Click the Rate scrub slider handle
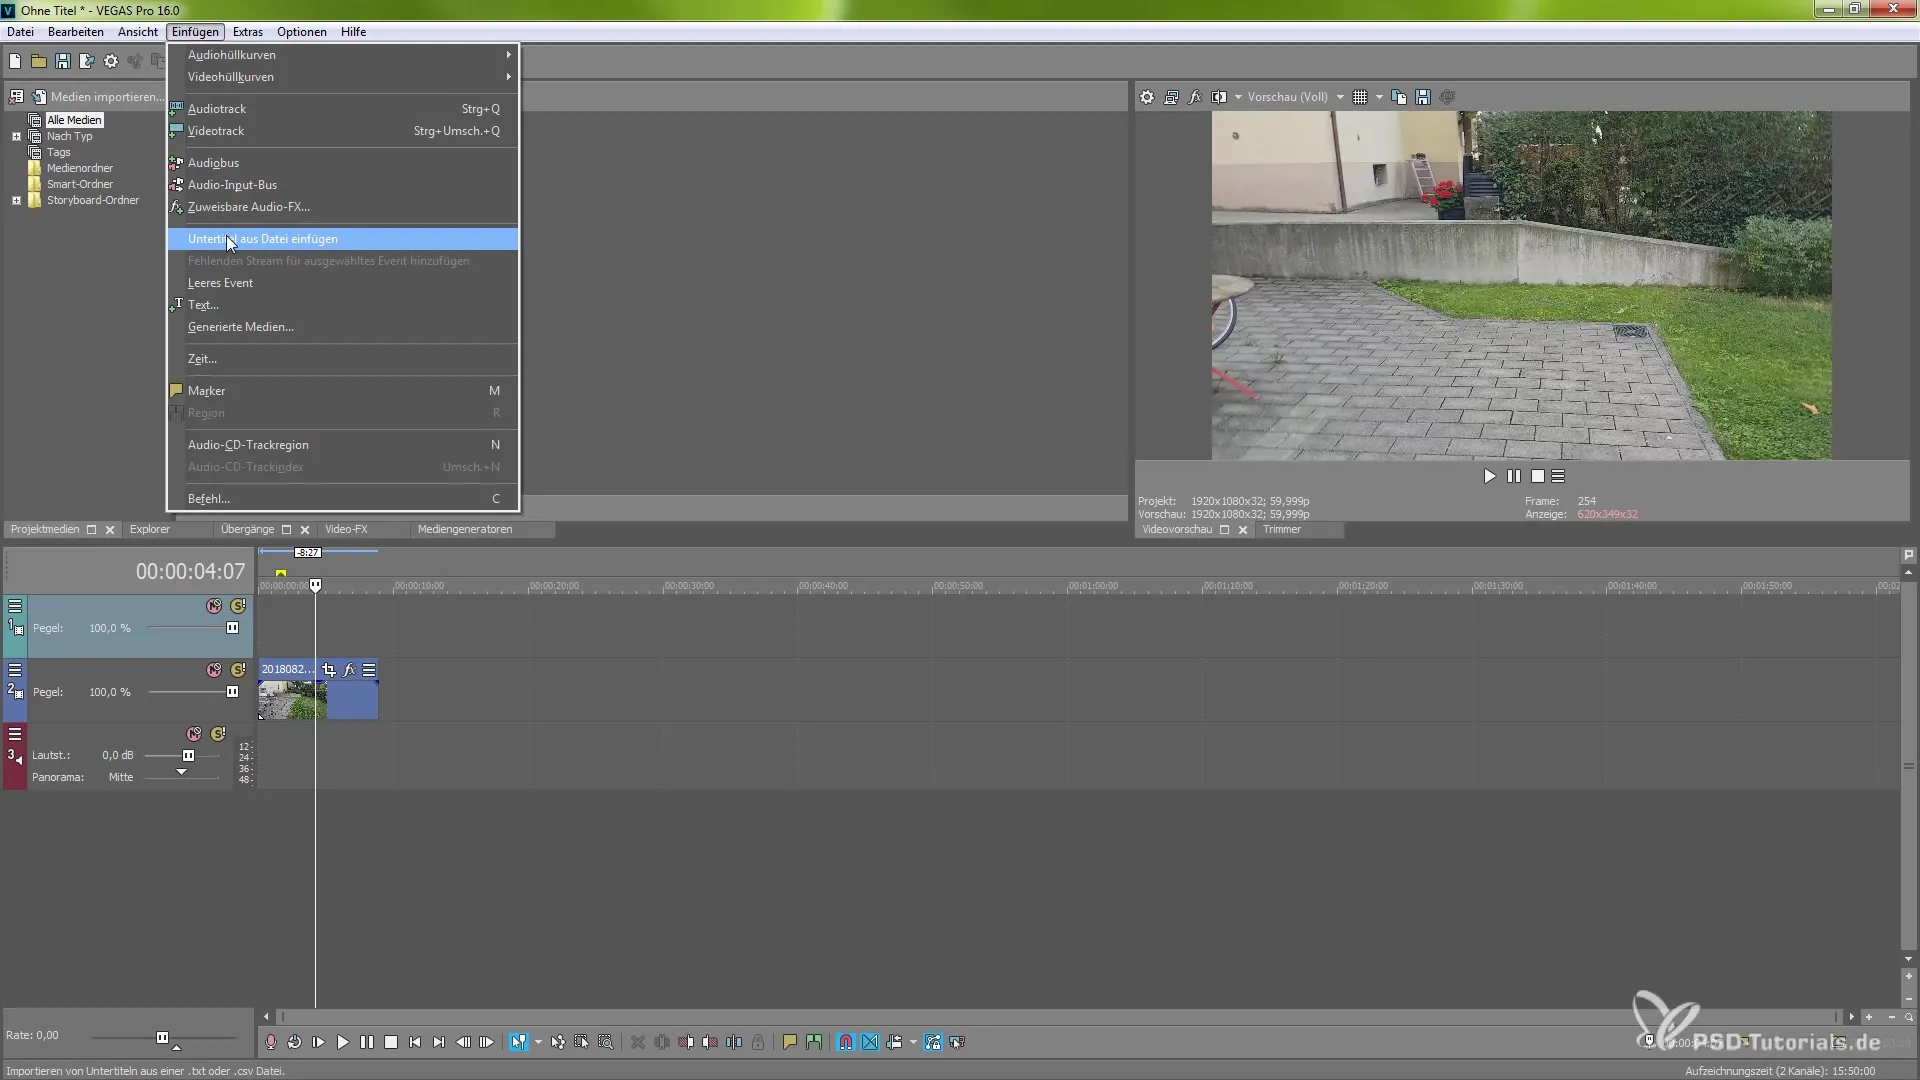 point(162,1037)
